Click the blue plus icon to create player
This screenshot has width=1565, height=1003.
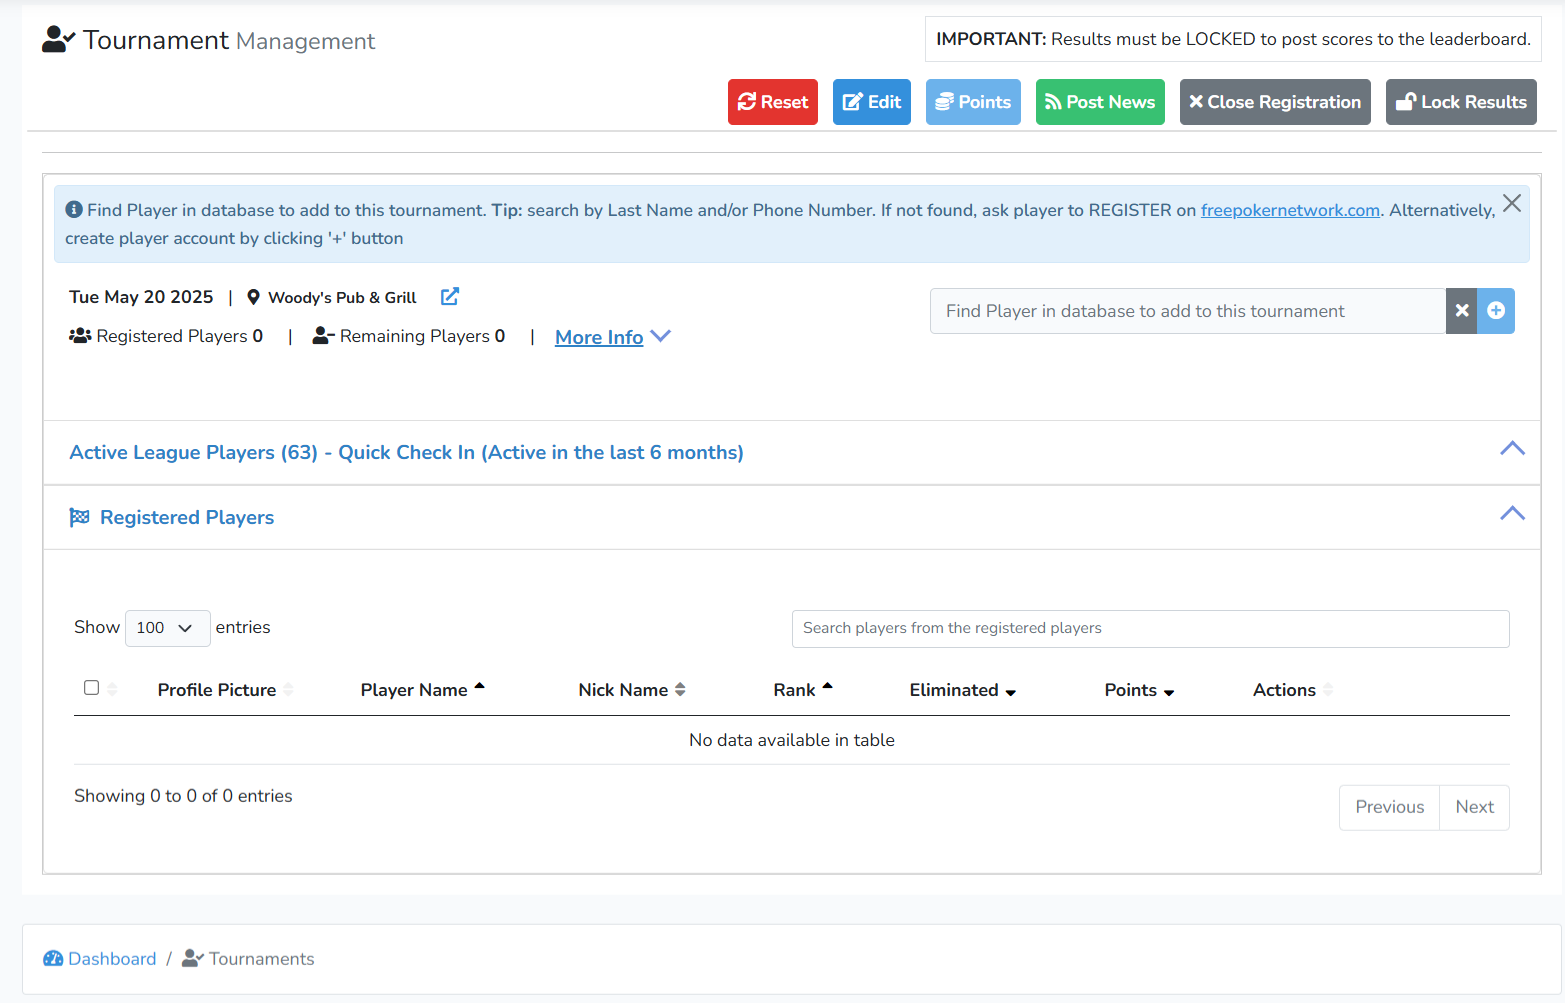1496,311
